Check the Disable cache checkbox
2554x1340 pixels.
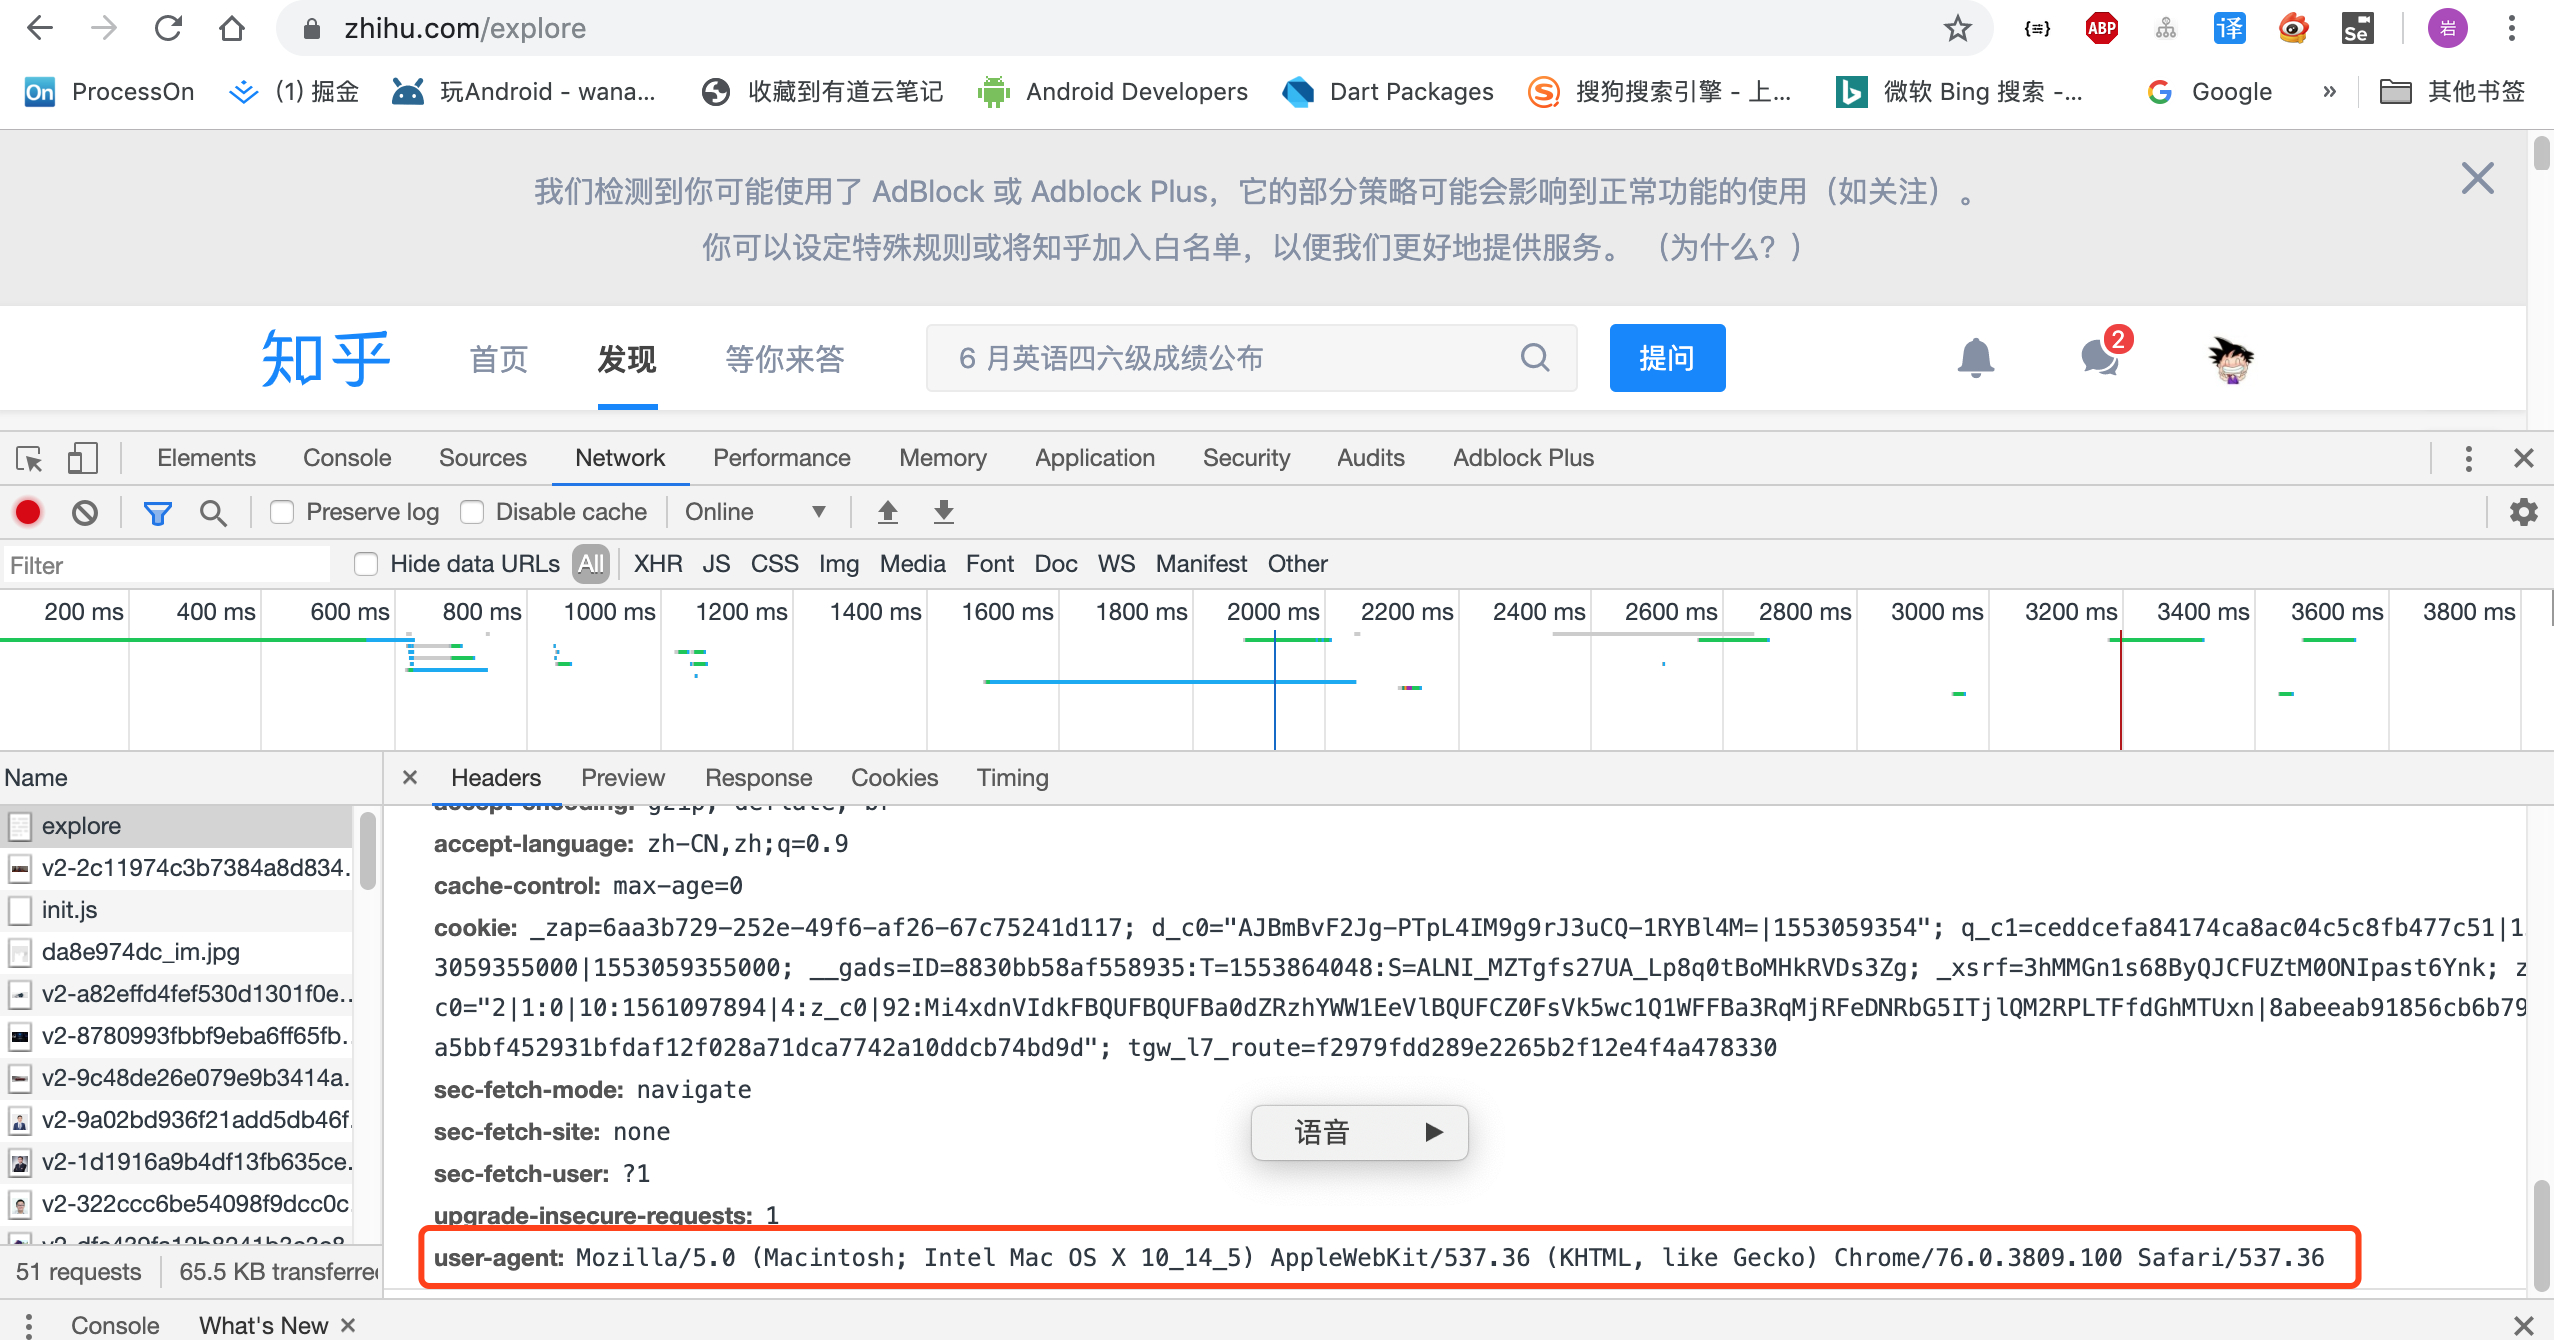coord(472,512)
